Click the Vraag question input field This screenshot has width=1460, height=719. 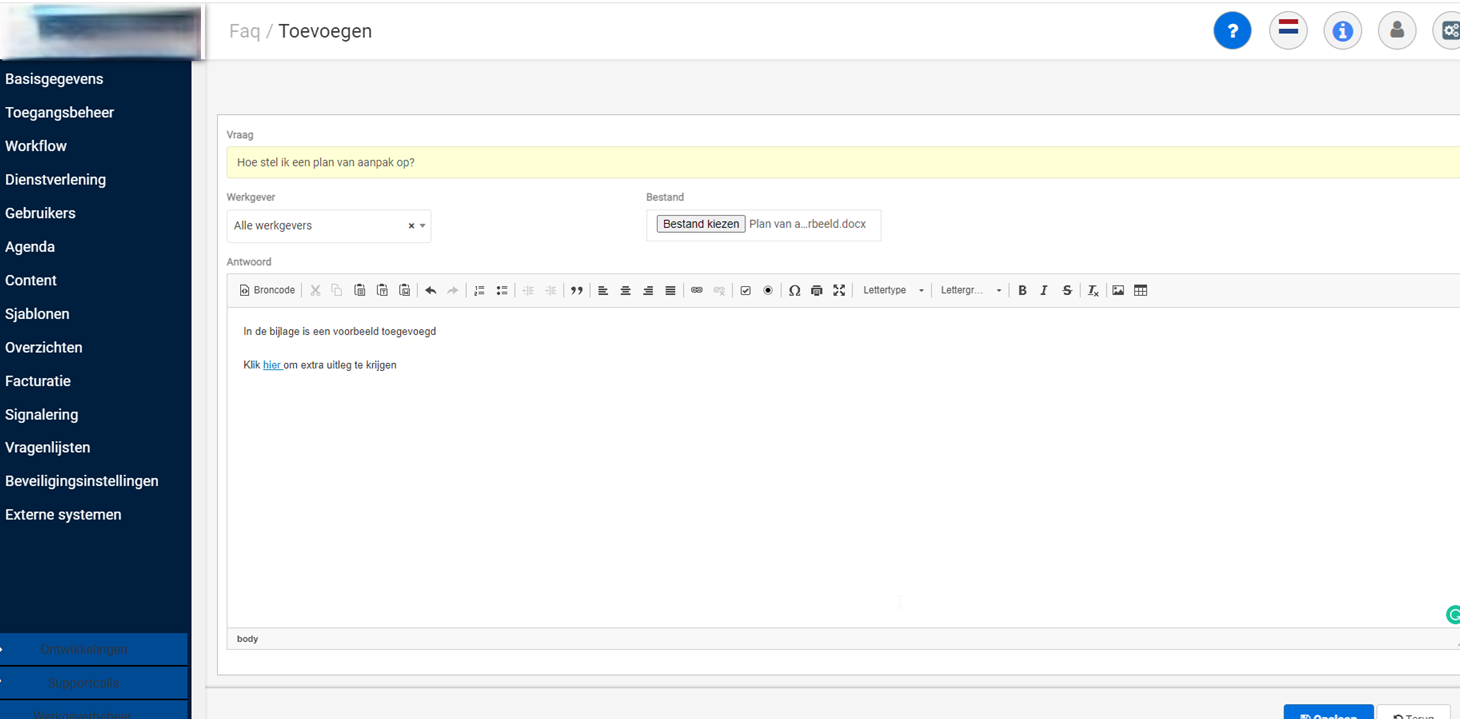(840, 162)
